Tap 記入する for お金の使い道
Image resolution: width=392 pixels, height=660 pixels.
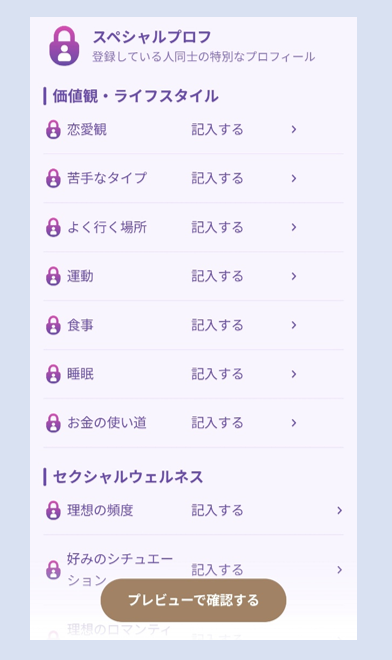(217, 423)
